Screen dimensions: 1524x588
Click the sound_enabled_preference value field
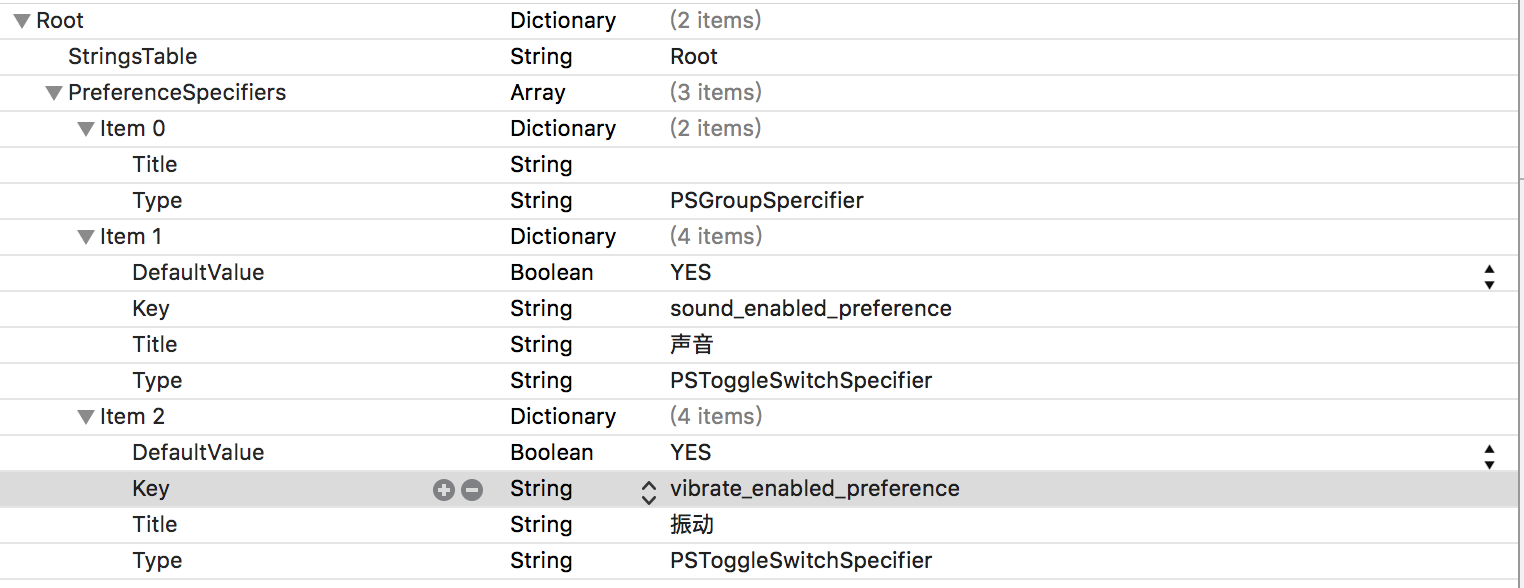pos(810,309)
